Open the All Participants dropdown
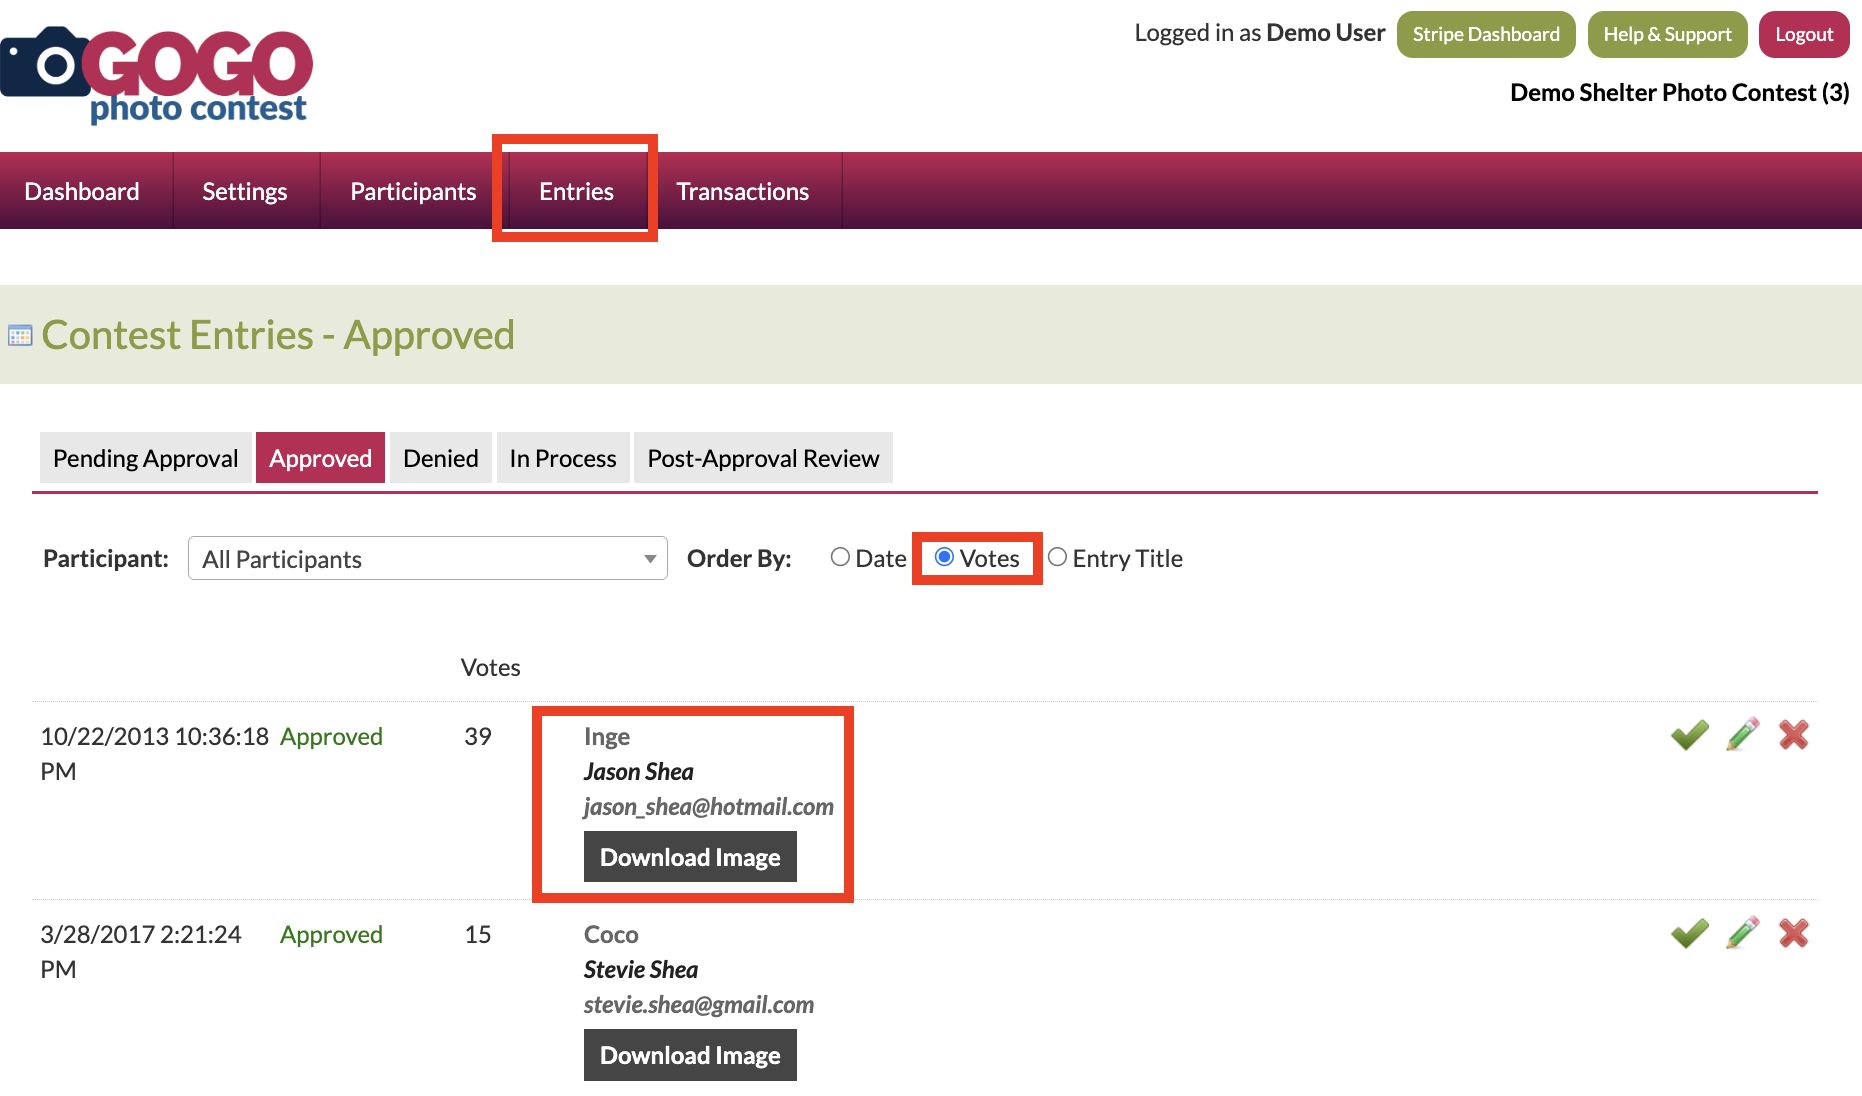This screenshot has width=1862, height=1096. click(x=427, y=558)
